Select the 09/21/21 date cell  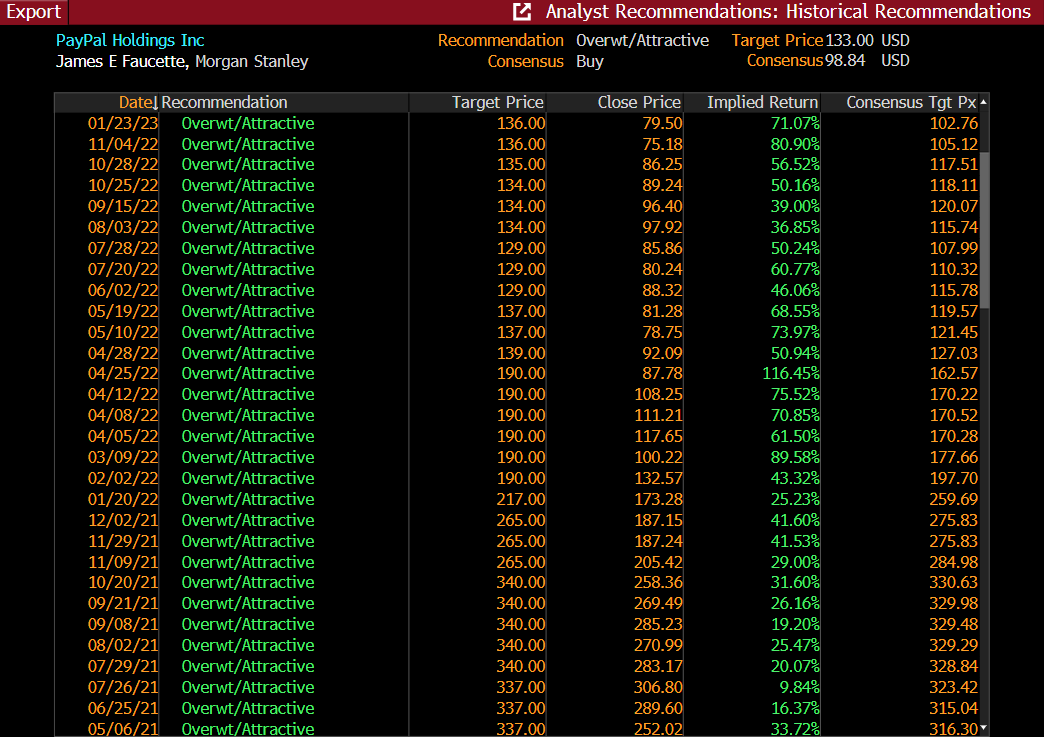coord(123,604)
